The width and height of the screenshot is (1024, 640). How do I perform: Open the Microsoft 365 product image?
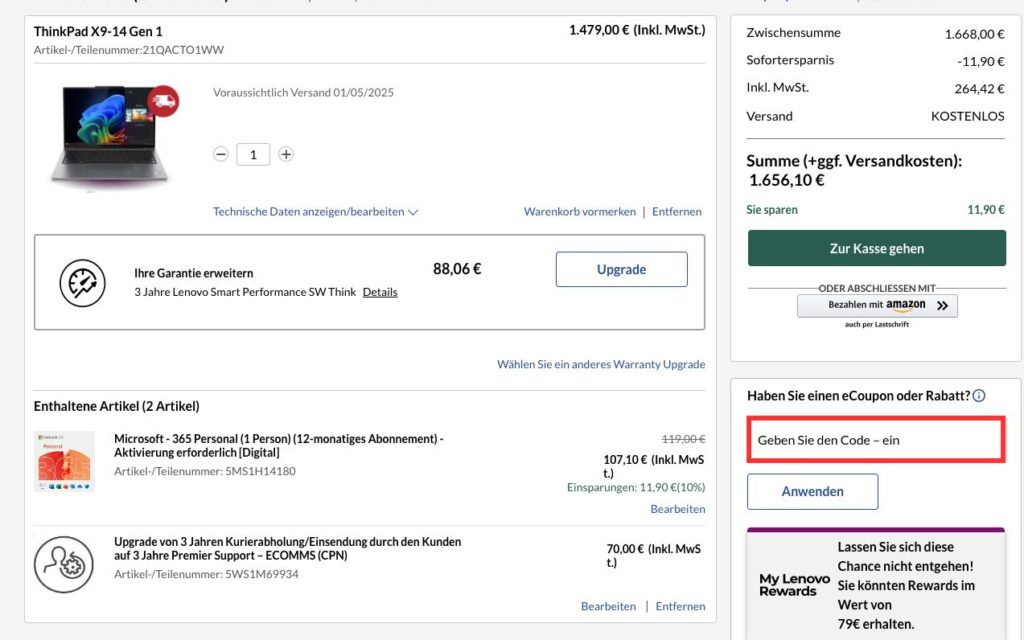coord(64,461)
